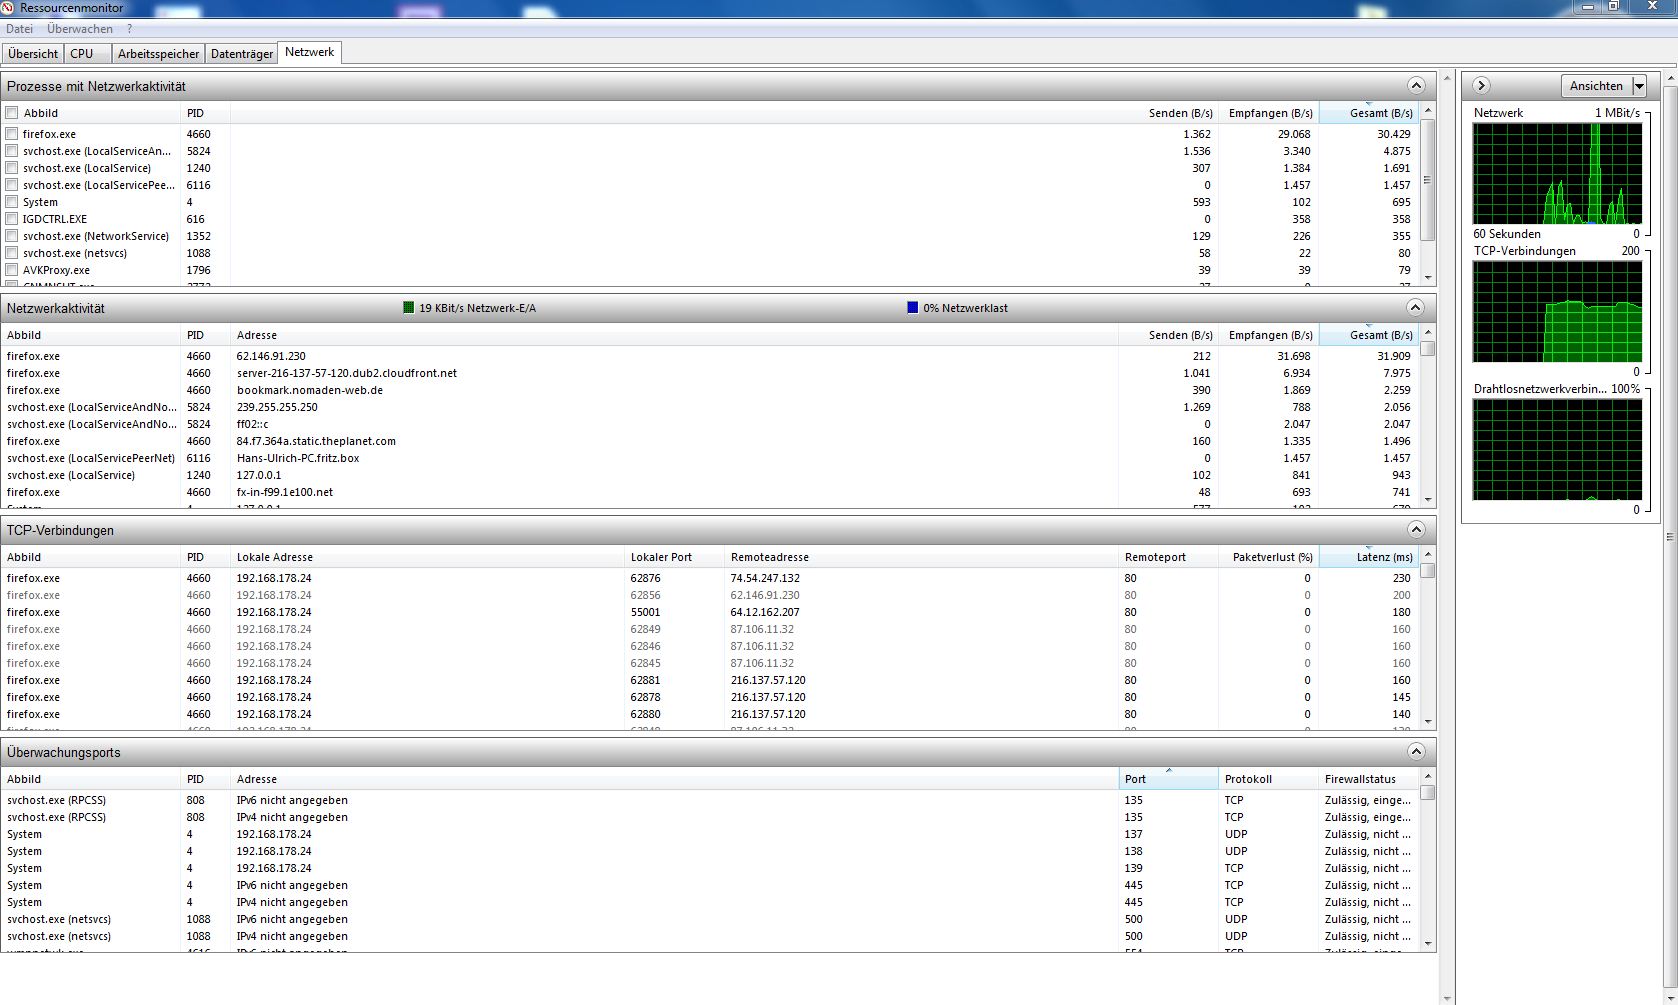Click the green Netzwerk-E/A legend square
1678x1005 pixels.
point(408,308)
